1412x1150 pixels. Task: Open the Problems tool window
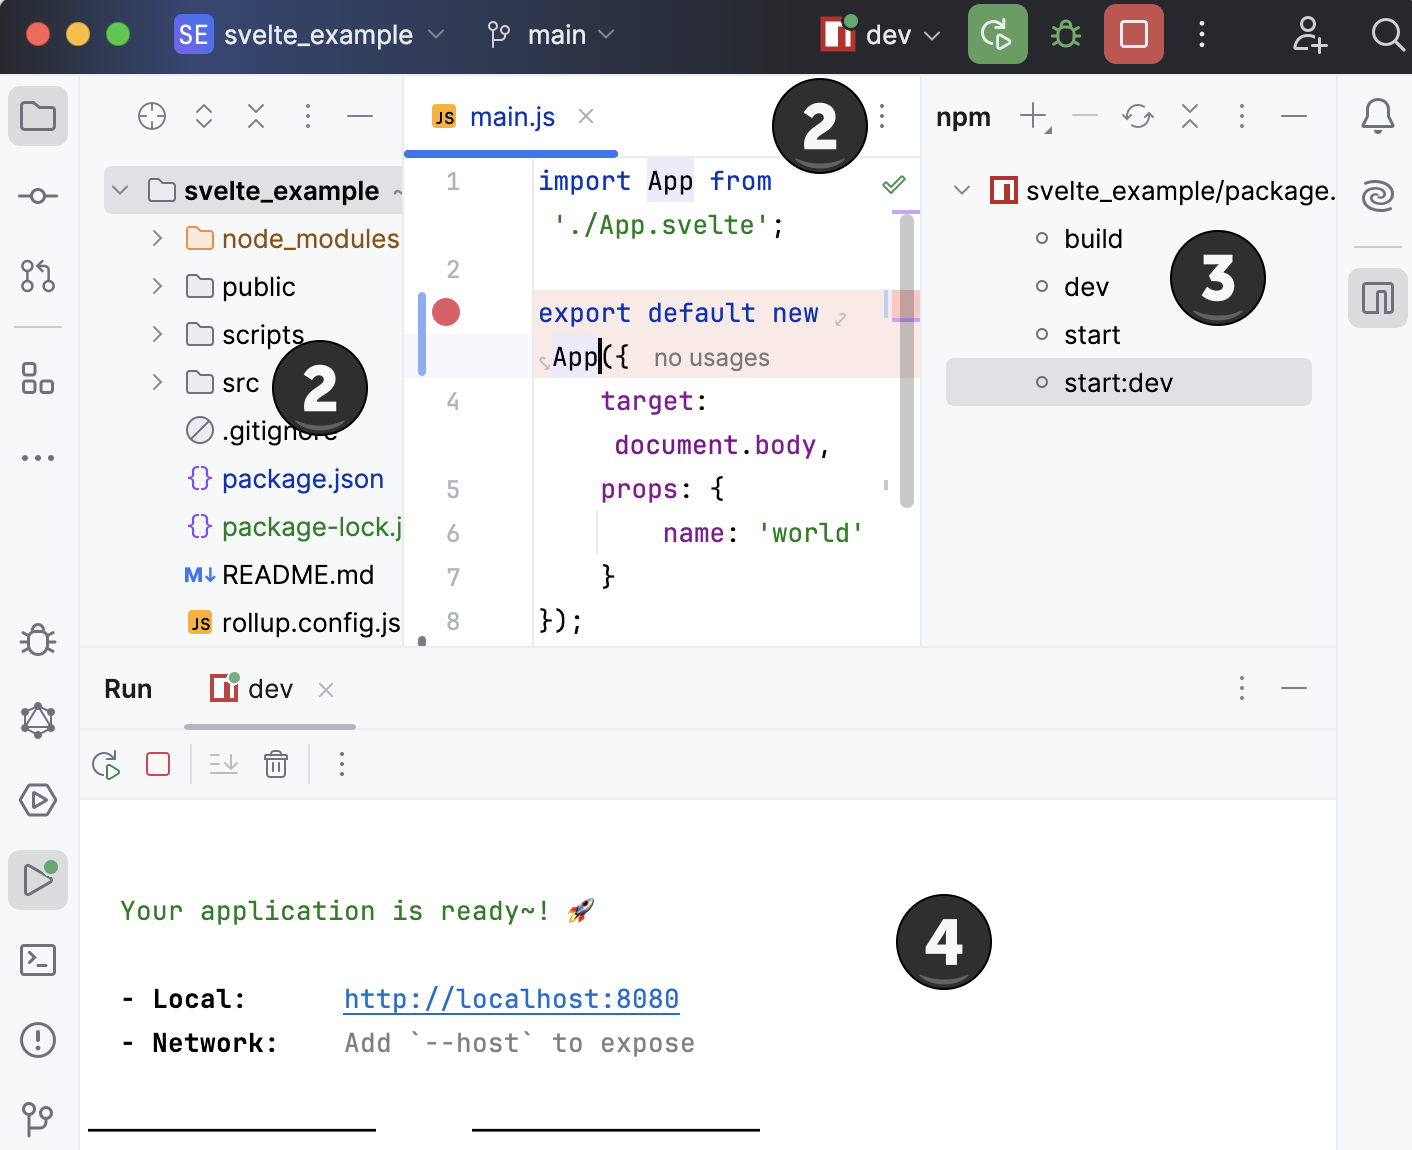[x=37, y=1040]
